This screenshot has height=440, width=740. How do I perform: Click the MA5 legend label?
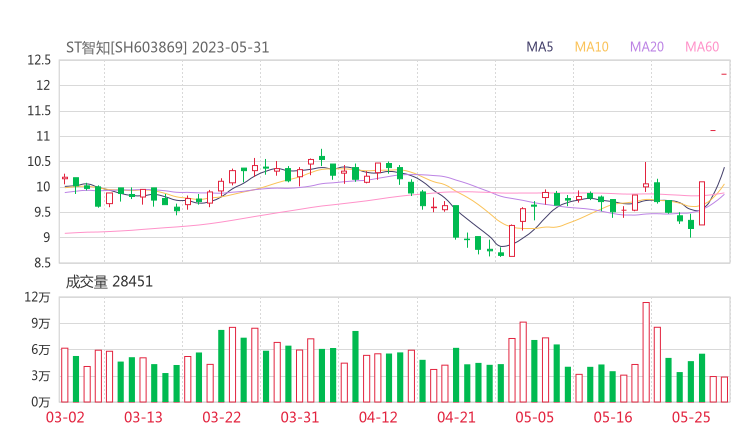[x=539, y=47]
